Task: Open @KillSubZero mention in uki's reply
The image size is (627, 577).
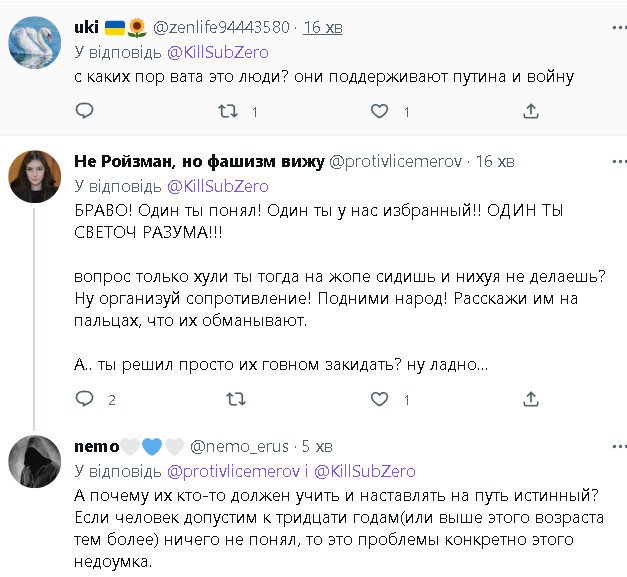Action: pyautogui.click(x=217, y=52)
